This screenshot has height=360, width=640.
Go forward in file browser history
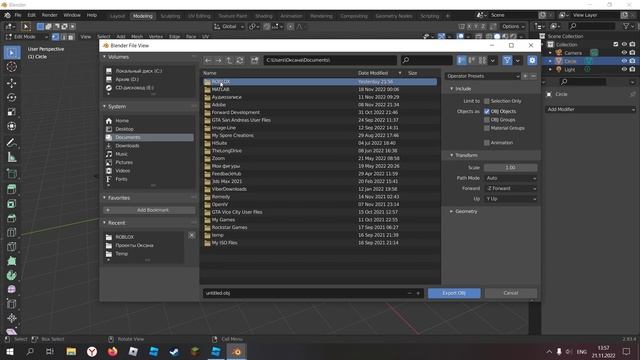click(x=219, y=60)
